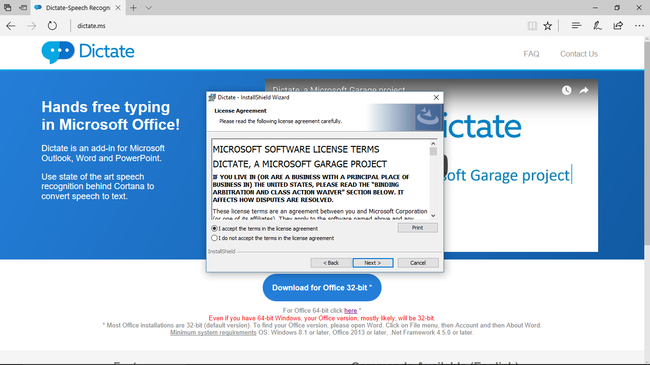Cancel the Dictate installation
Viewport: 650px width, 365px height.
tap(418, 263)
